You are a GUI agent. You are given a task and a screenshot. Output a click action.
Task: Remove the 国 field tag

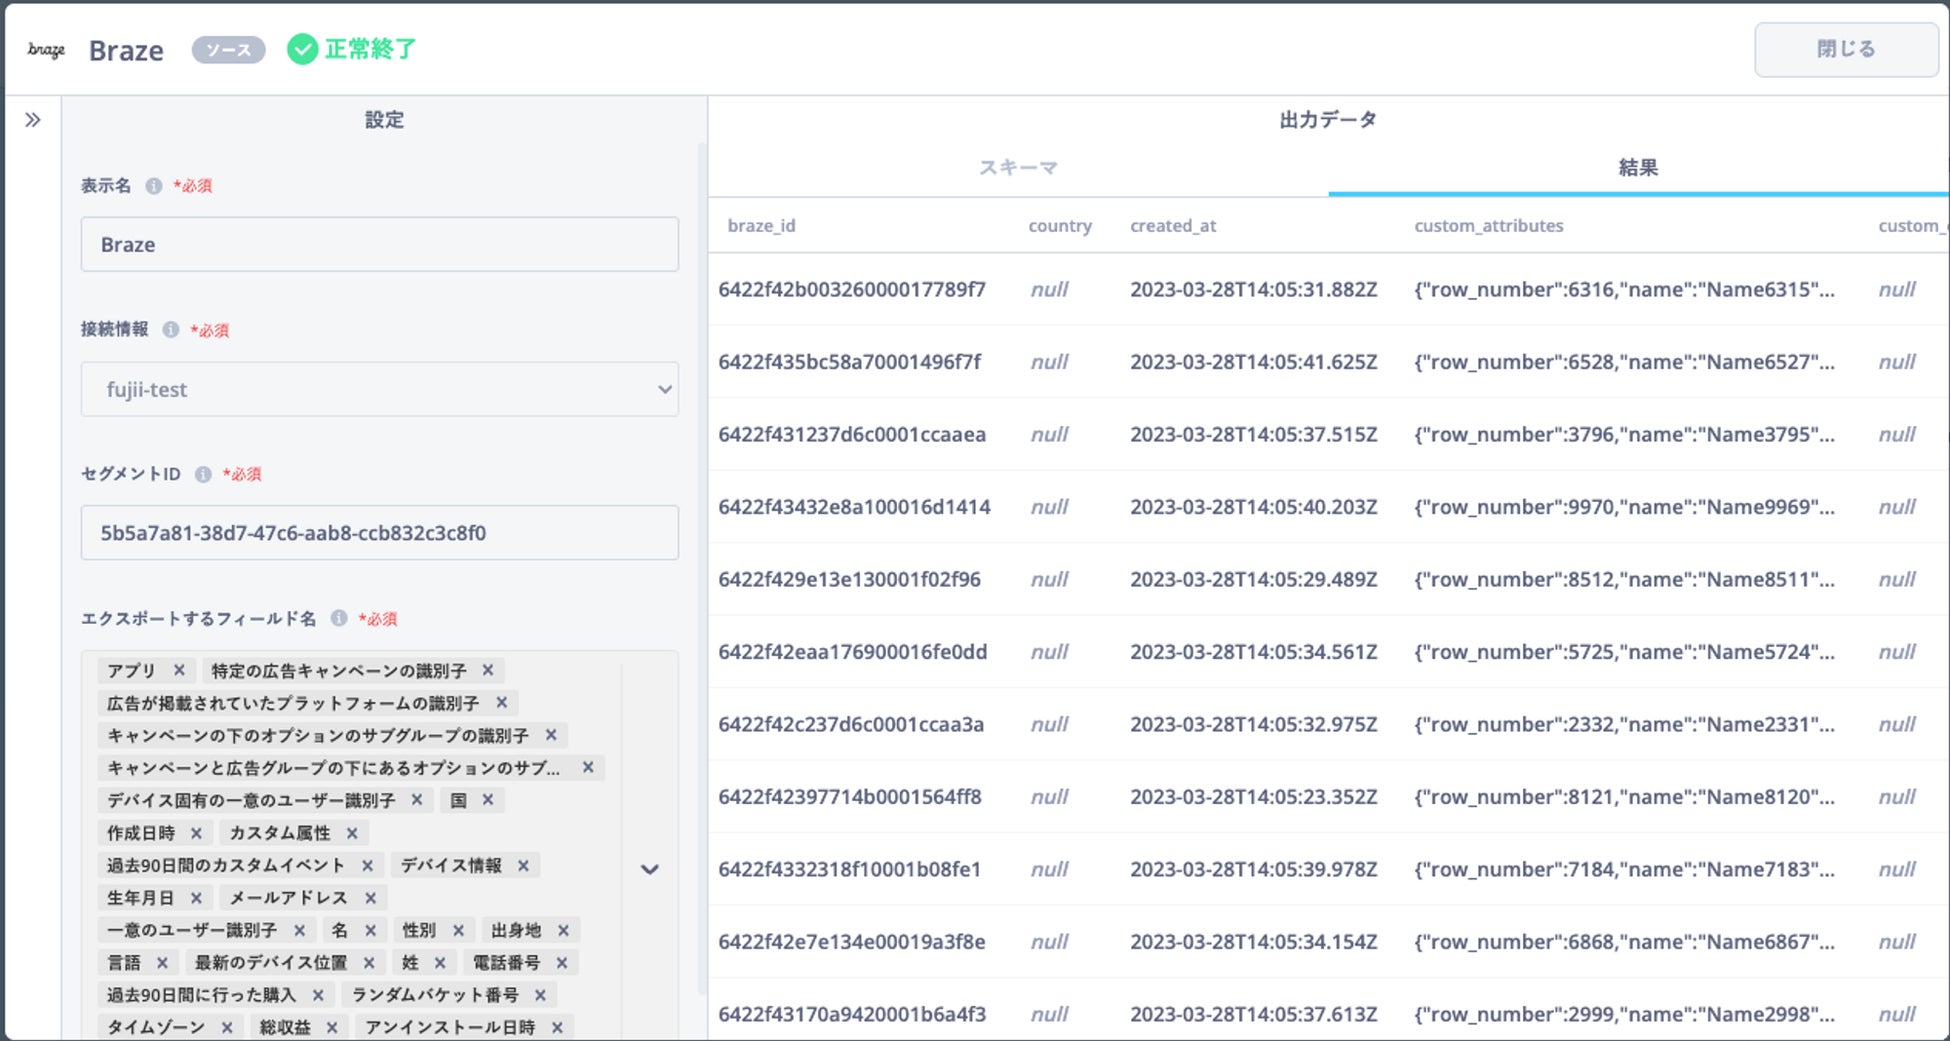point(488,800)
